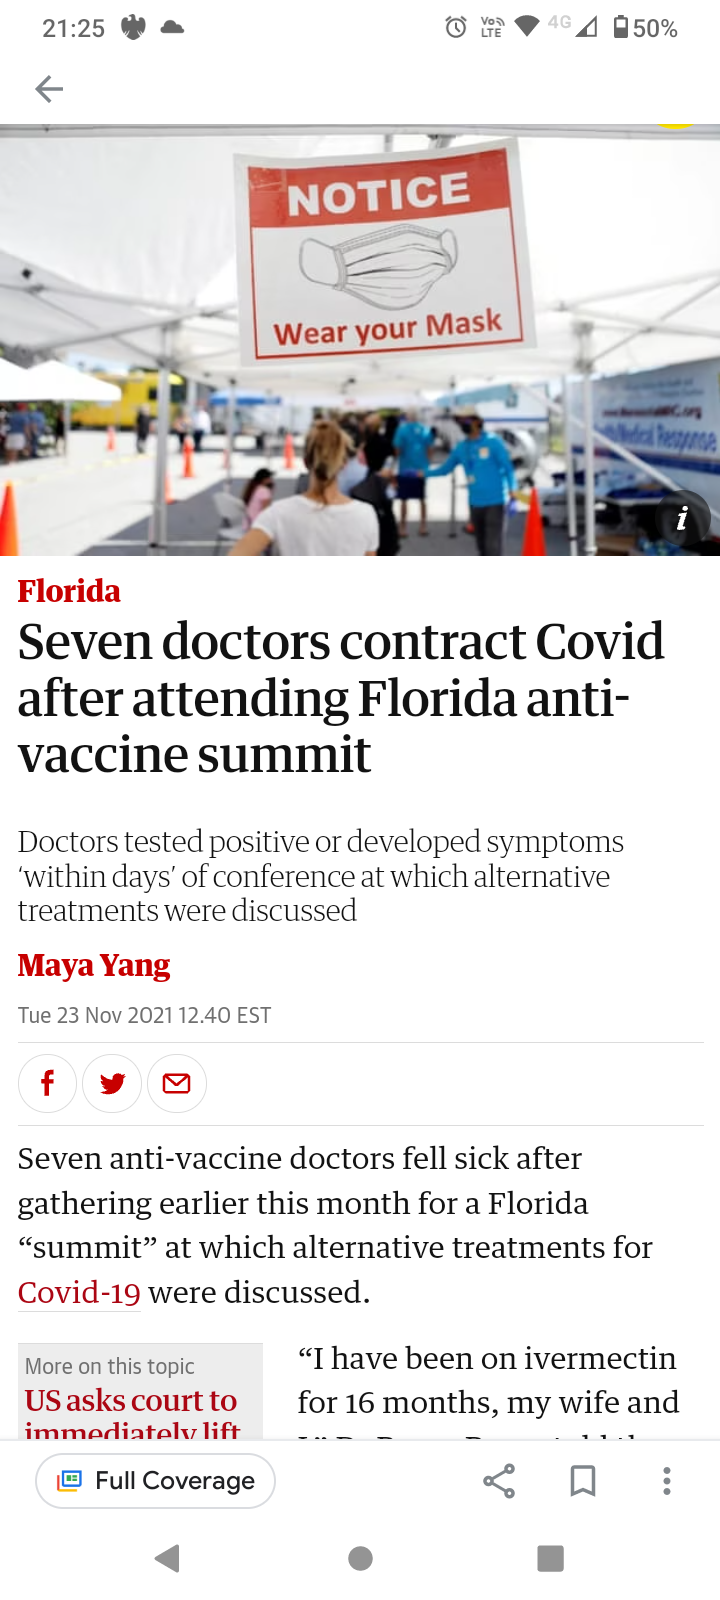Tap the share icon in the bottom bar
Viewport: 720px width, 1600px height.
pyautogui.click(x=499, y=1481)
